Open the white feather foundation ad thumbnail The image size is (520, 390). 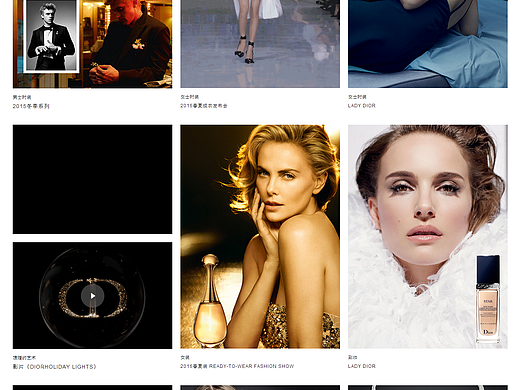428,237
